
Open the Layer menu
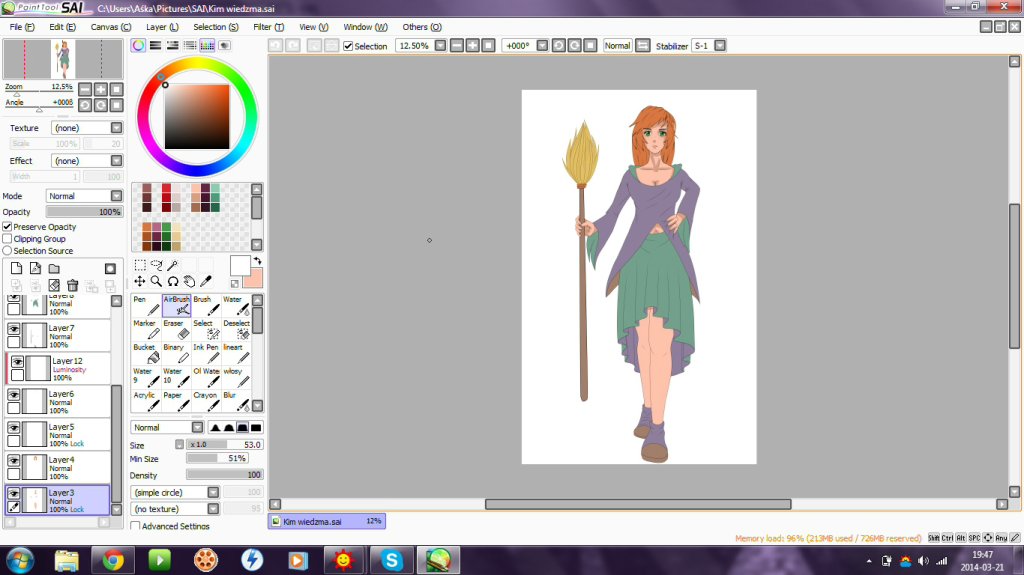coord(162,27)
